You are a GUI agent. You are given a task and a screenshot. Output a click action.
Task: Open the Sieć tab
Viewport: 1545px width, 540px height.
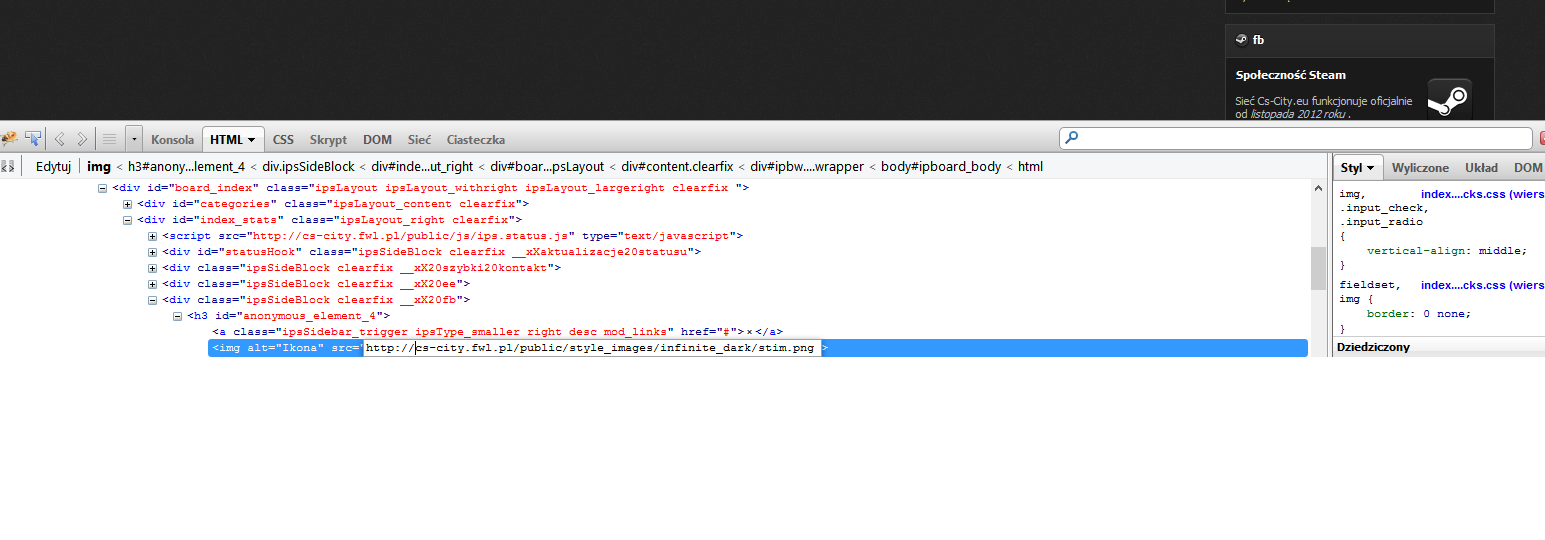click(x=419, y=140)
